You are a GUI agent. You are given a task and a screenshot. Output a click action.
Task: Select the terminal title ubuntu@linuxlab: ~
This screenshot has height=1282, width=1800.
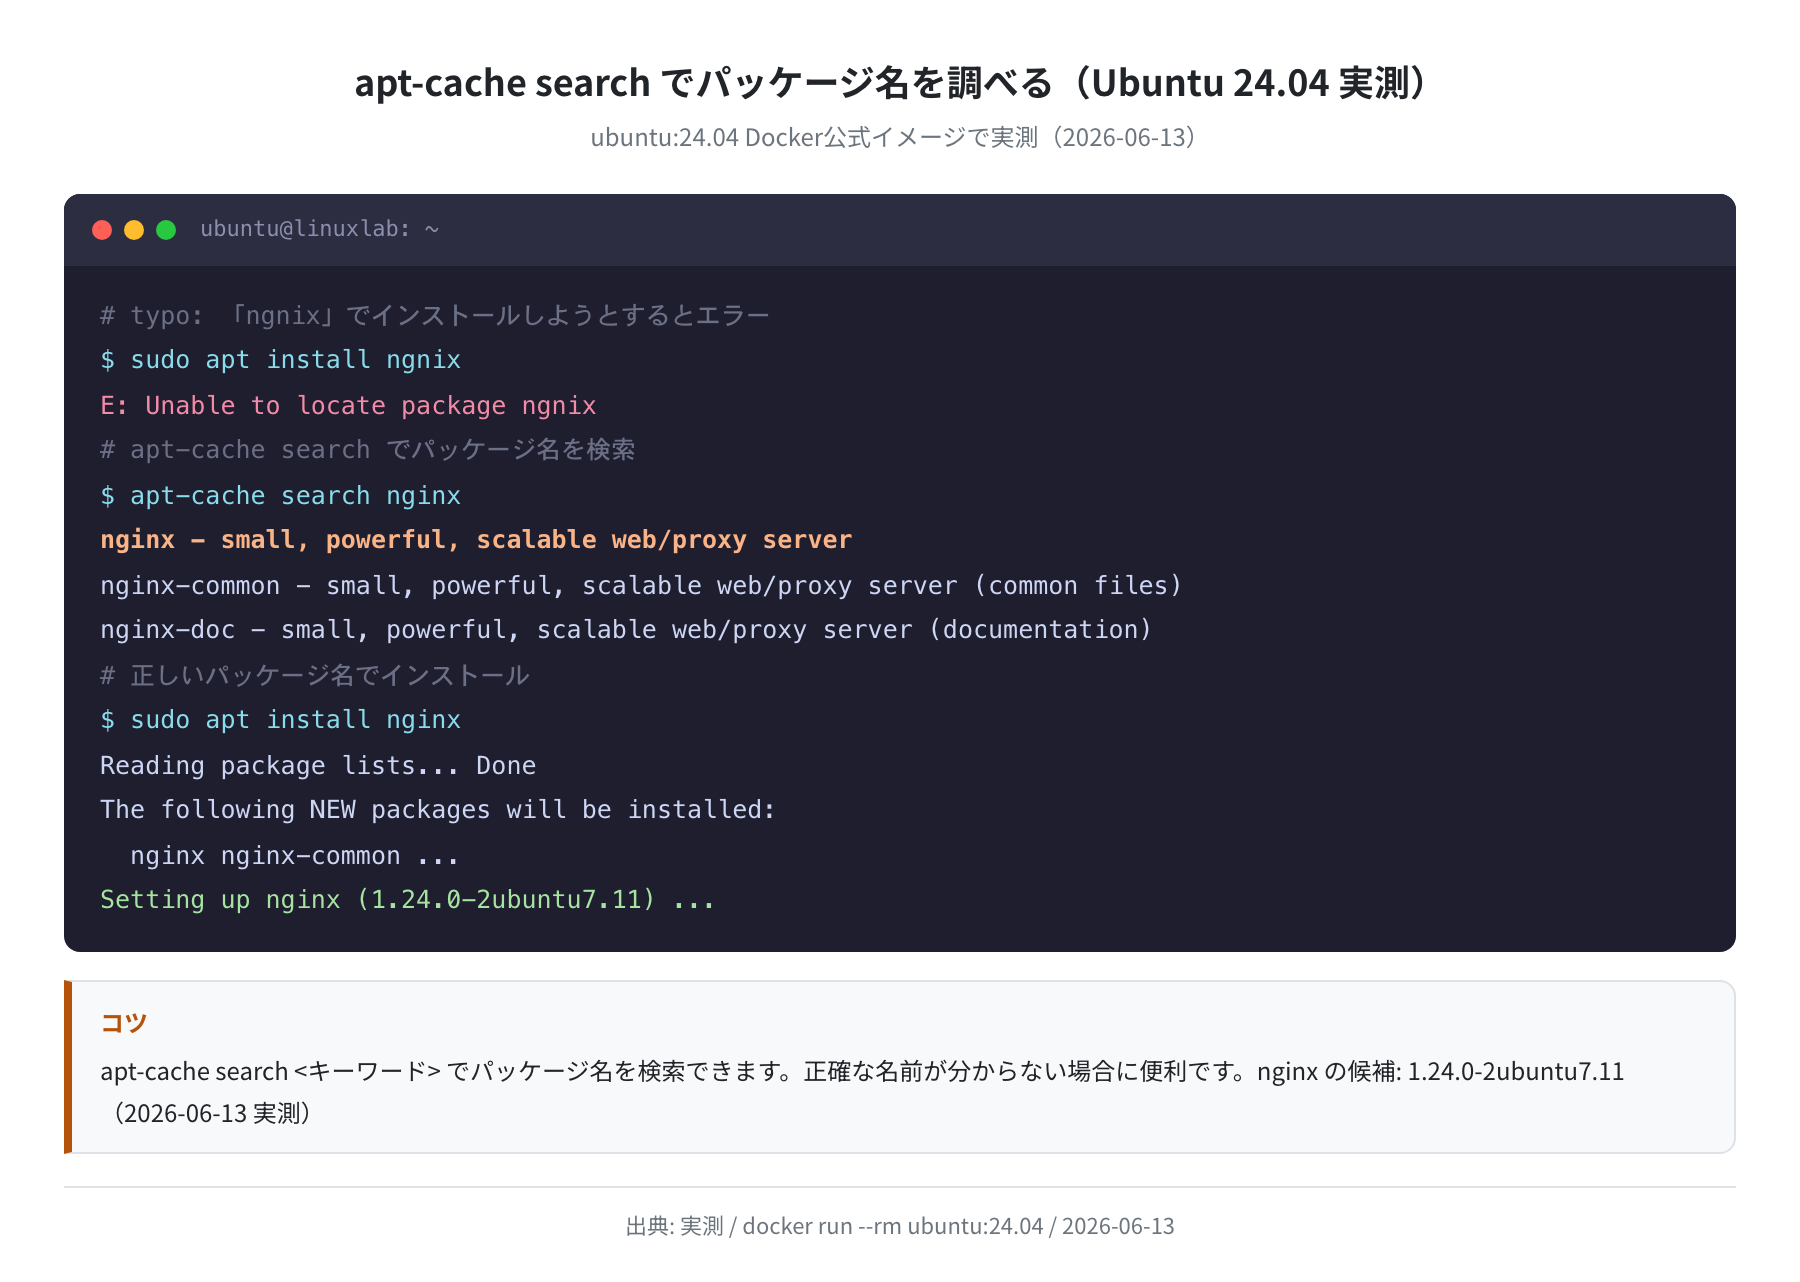tap(320, 229)
